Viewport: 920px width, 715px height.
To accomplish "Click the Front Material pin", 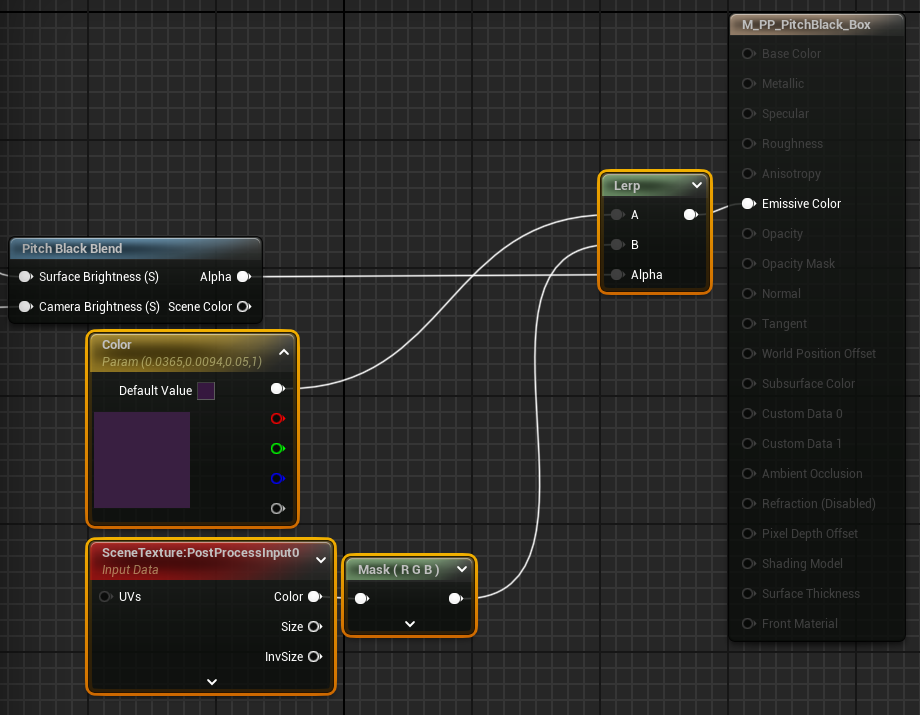I will (748, 623).
